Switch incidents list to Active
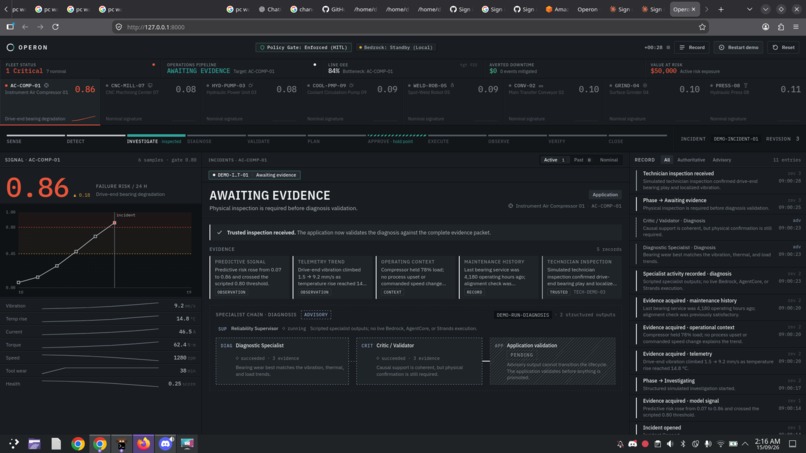Image resolution: width=806 pixels, height=453 pixels. (554, 160)
